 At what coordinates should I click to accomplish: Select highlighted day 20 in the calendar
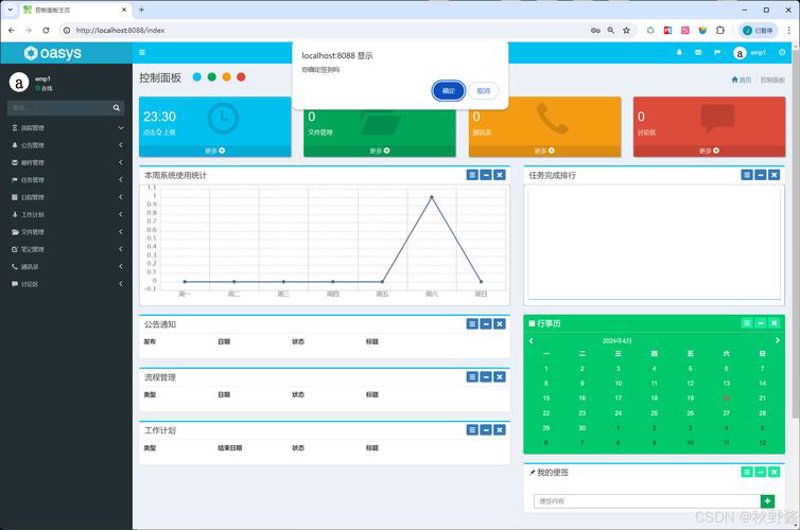pyautogui.click(x=727, y=398)
